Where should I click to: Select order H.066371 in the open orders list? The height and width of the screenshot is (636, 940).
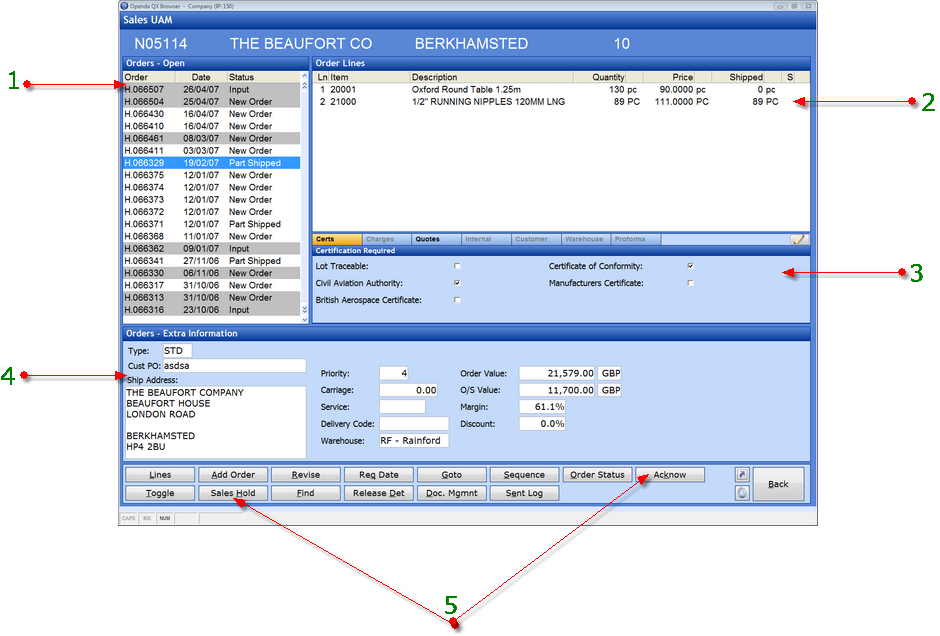pos(212,224)
